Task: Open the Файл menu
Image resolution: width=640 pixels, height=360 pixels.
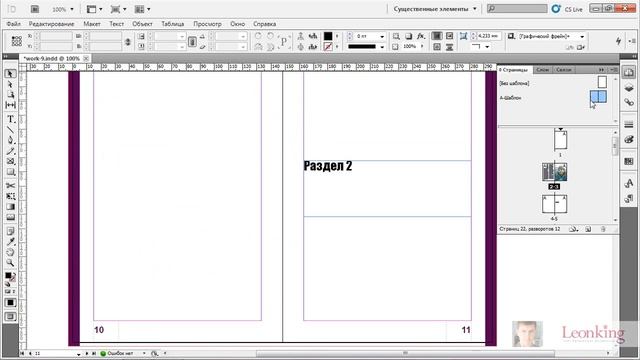Action: (13, 24)
